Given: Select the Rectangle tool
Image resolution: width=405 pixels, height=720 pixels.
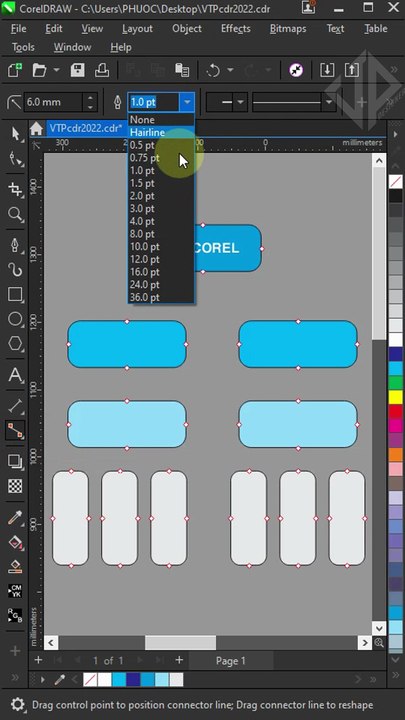Looking at the screenshot, I should (x=16, y=294).
